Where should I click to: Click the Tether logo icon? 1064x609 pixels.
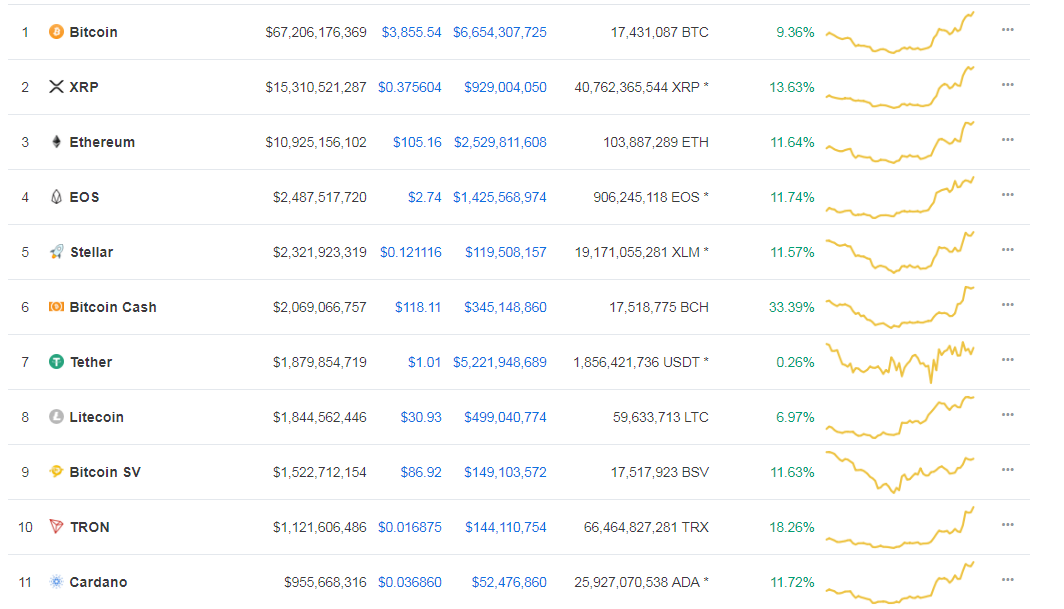[56, 362]
